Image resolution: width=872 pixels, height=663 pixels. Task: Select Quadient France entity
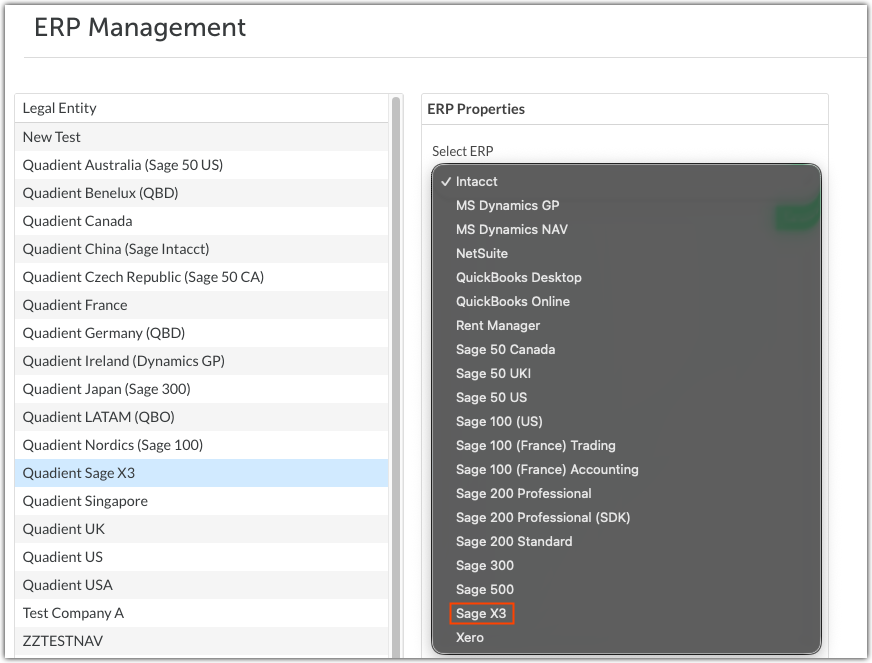tap(201, 305)
